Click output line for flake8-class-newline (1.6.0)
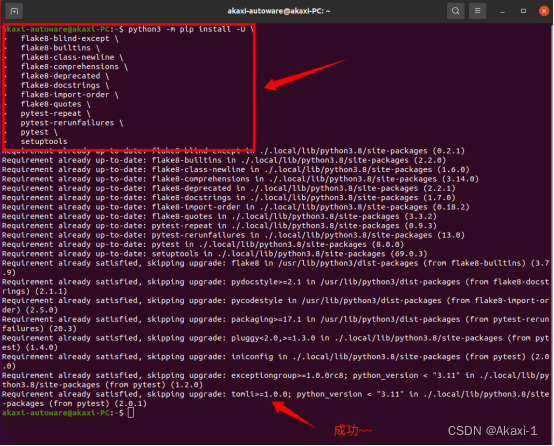Viewport: 554px width, 446px height. click(236, 170)
